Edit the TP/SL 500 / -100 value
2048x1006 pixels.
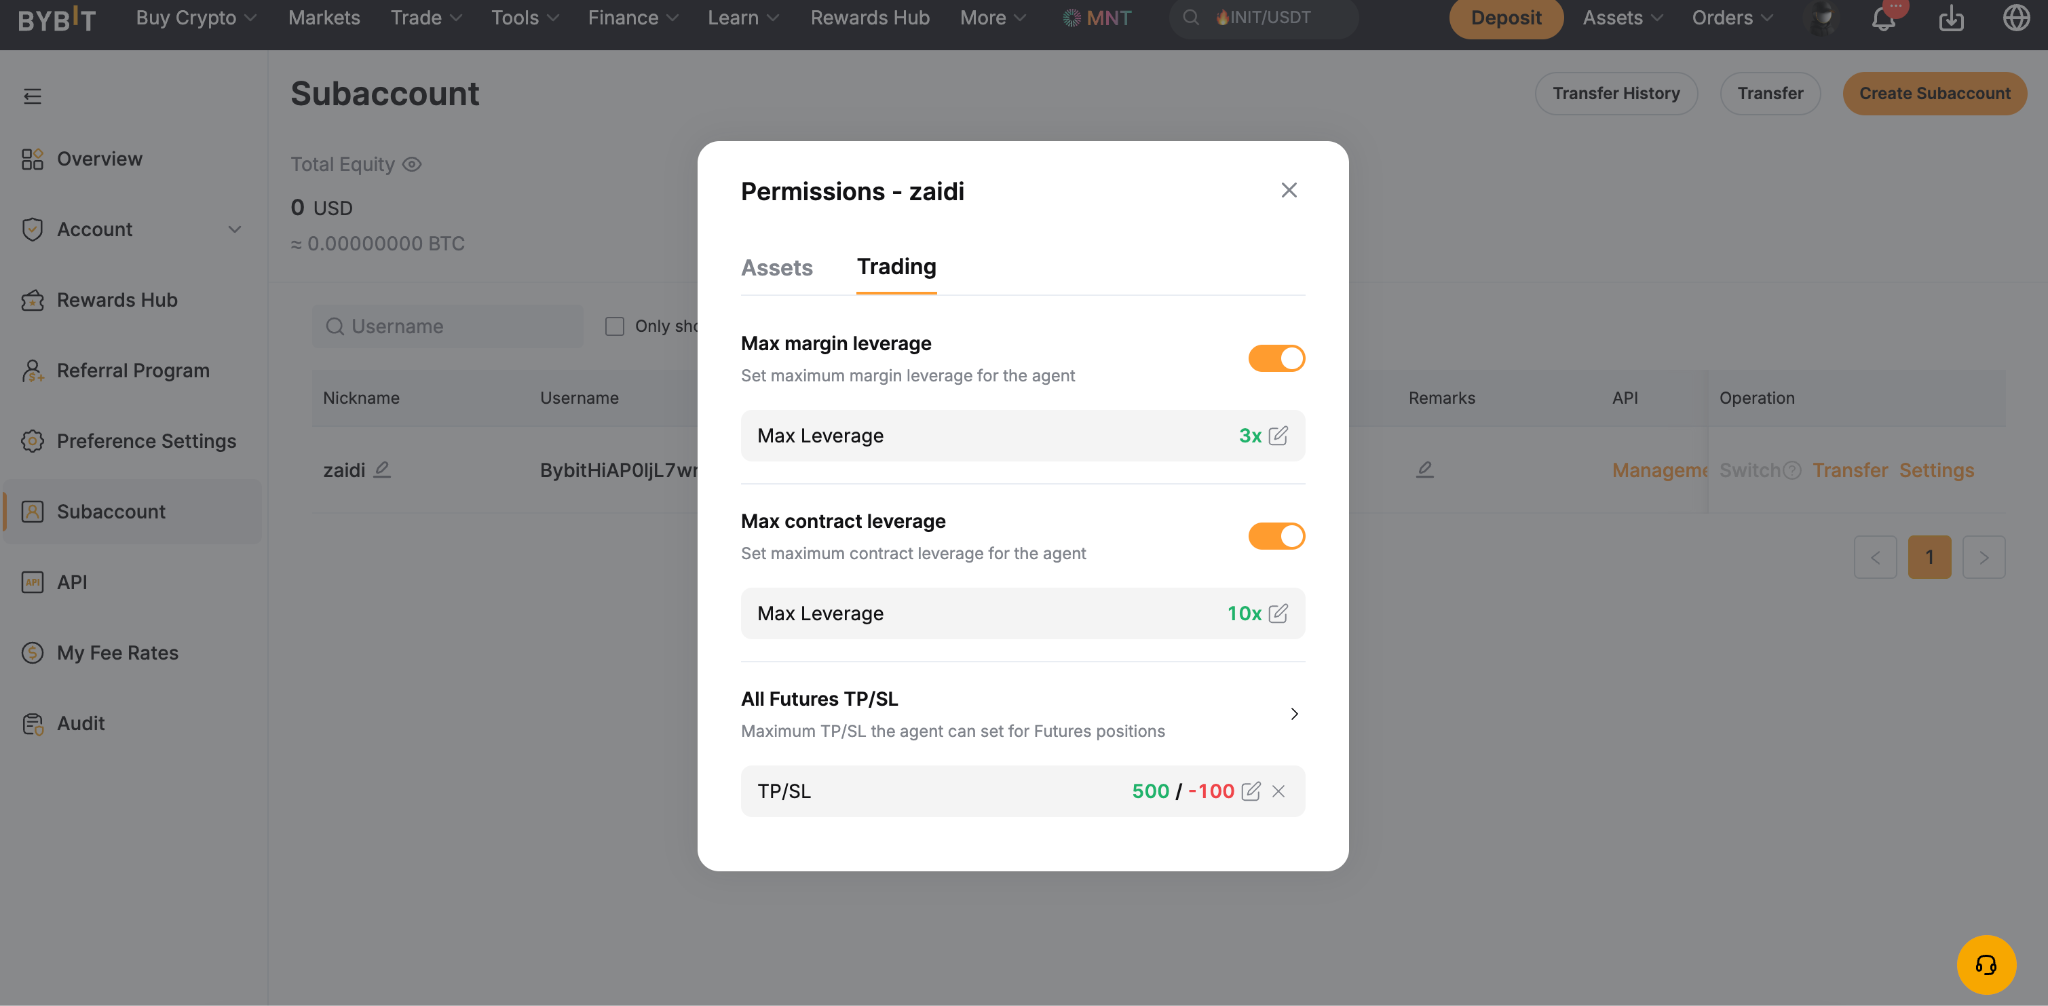tap(1251, 792)
